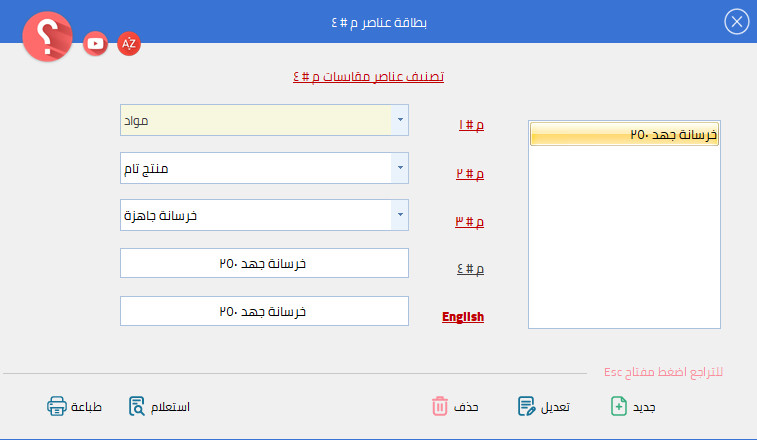
Task: Close the بطاقة عناصر dialog window
Action: point(737,21)
